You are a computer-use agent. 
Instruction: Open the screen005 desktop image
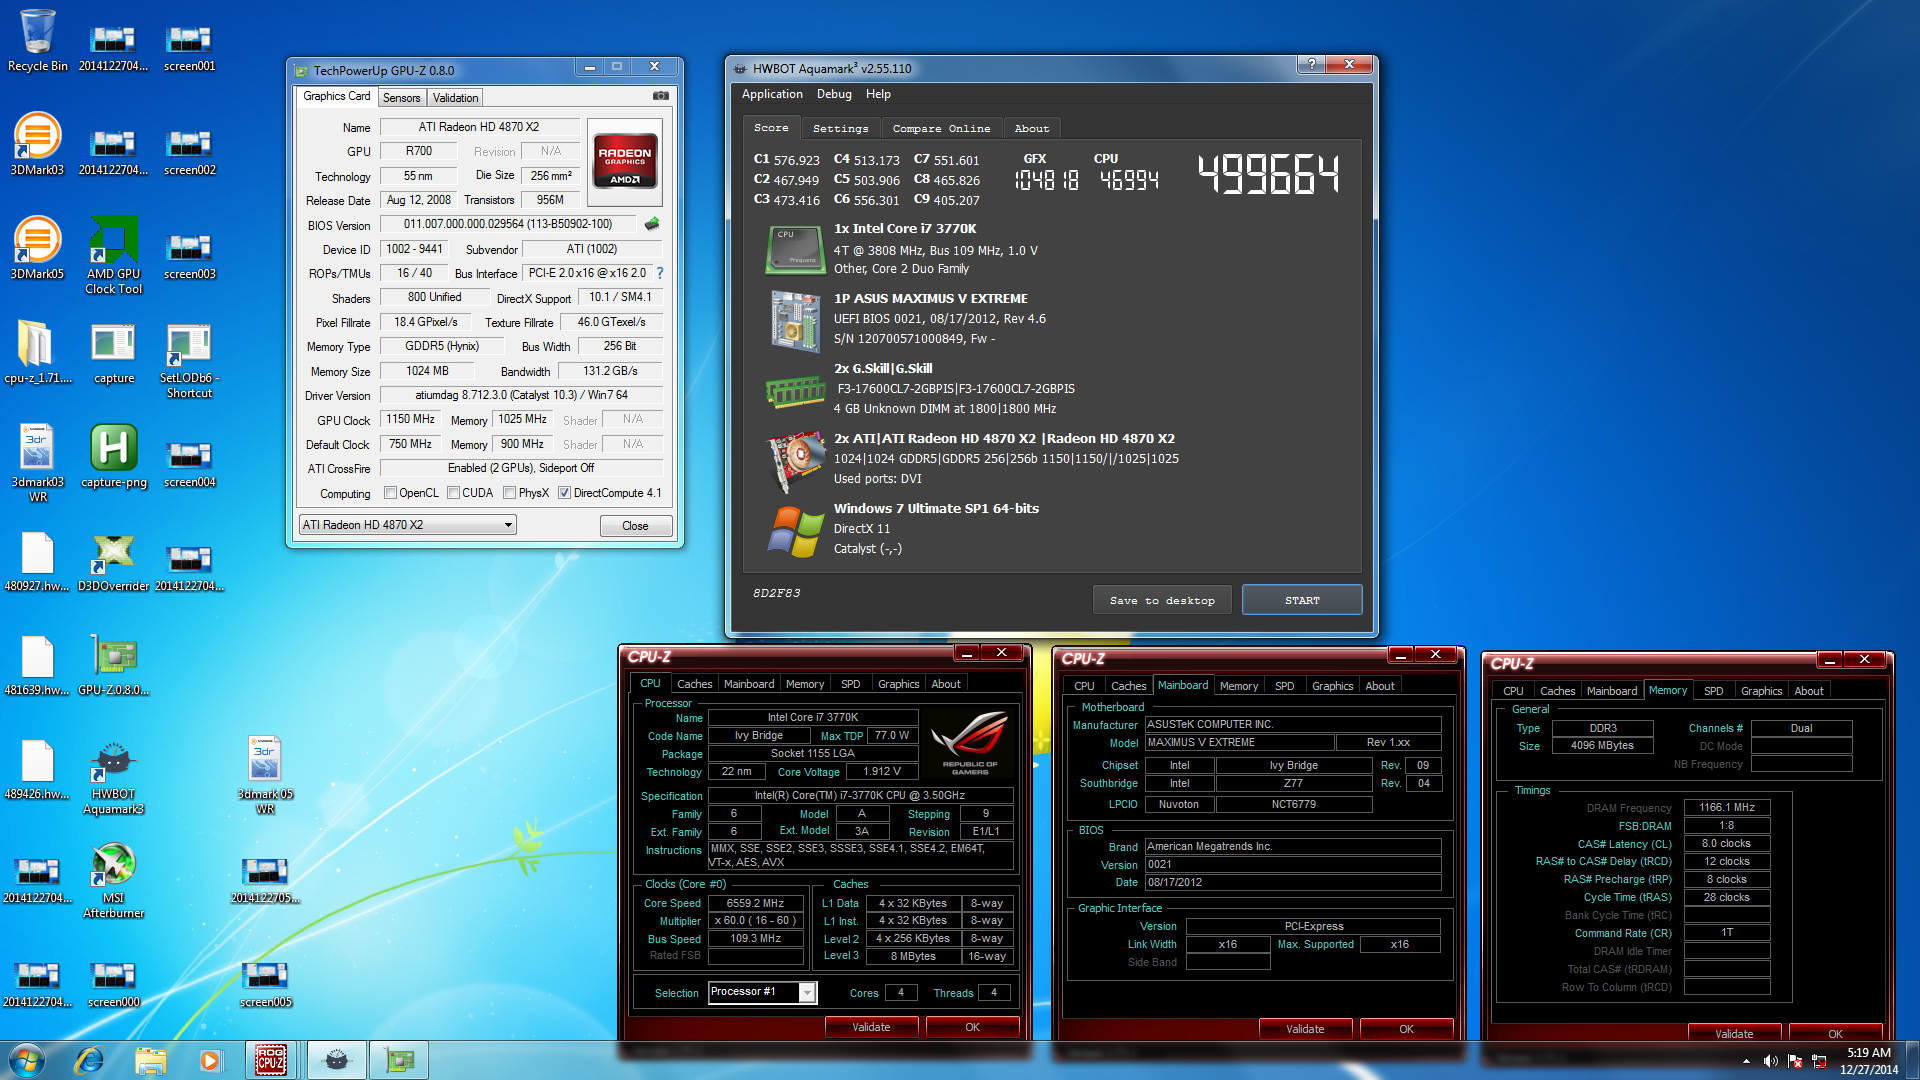tap(265, 982)
